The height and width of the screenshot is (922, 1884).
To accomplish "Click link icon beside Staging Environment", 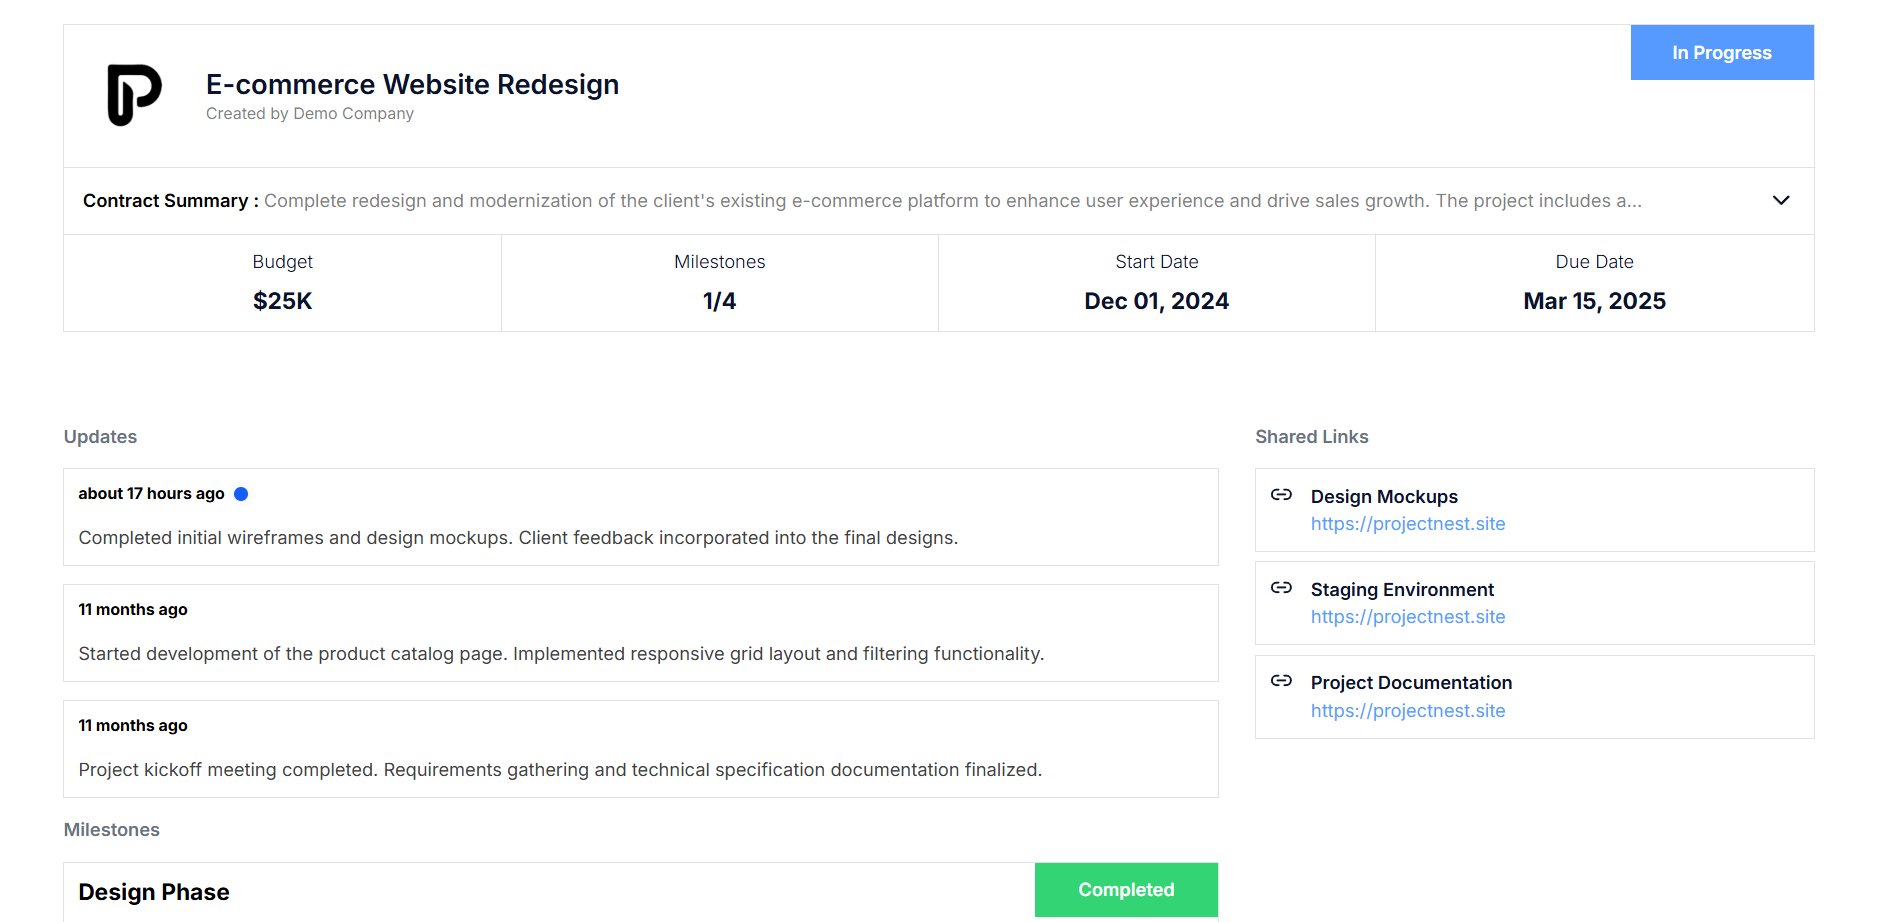I will [x=1281, y=588].
